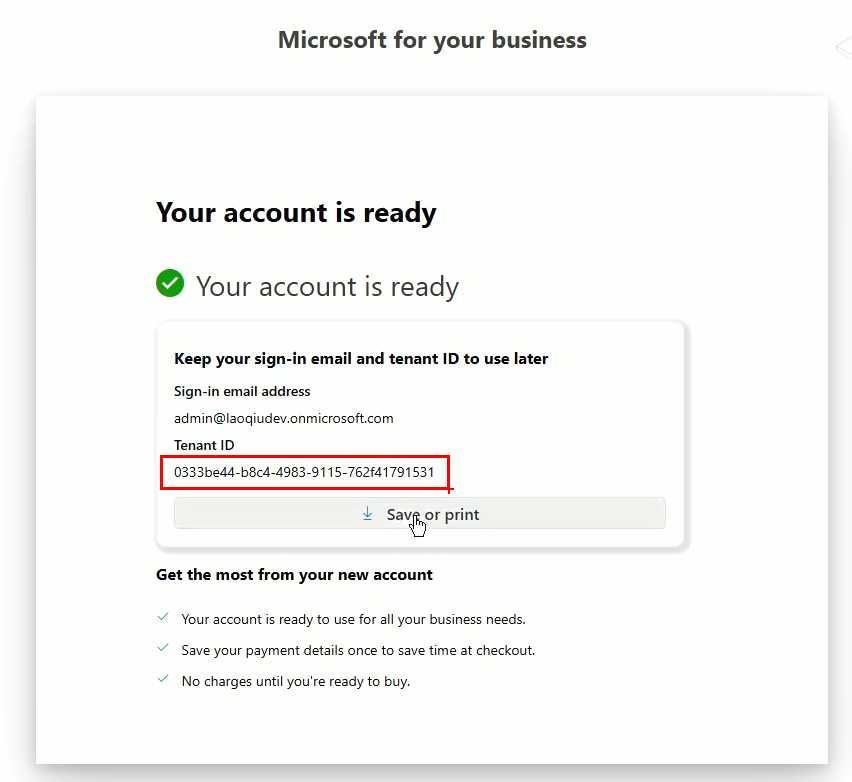This screenshot has width=852, height=782.
Task: Click the words 'Save or print' on the button
Action: point(433,514)
